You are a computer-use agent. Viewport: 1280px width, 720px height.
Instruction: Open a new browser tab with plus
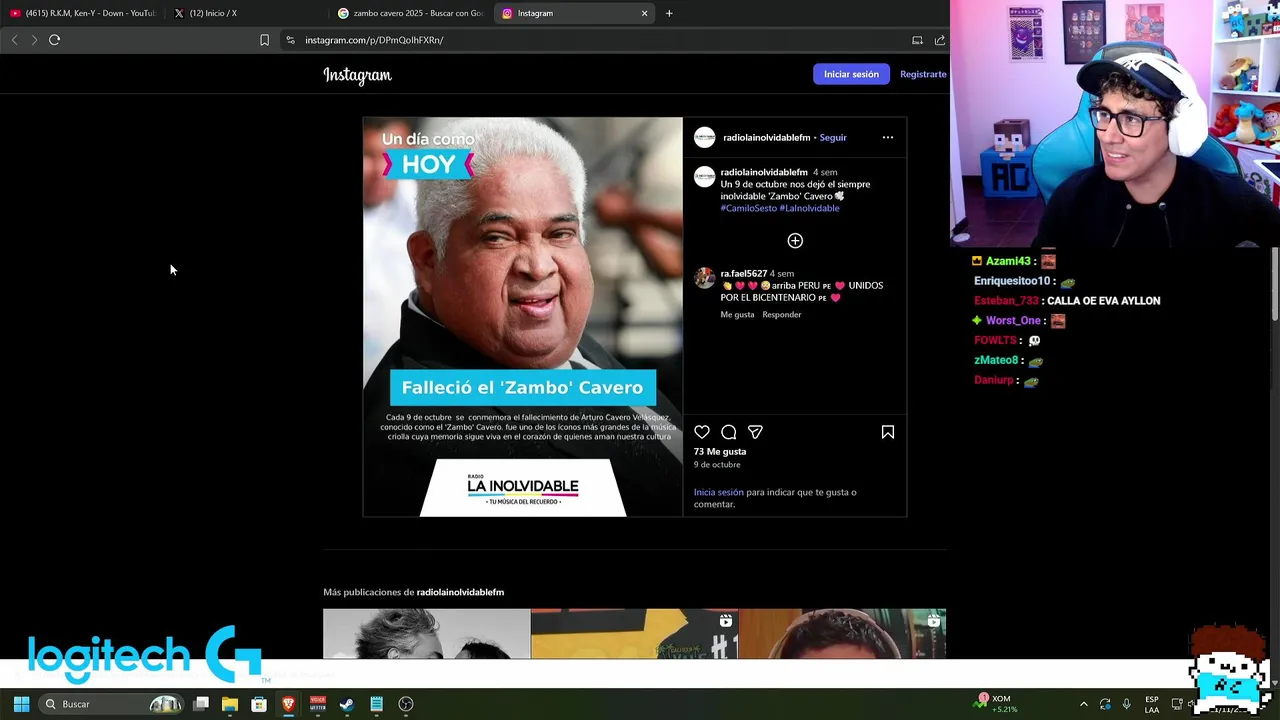point(669,13)
